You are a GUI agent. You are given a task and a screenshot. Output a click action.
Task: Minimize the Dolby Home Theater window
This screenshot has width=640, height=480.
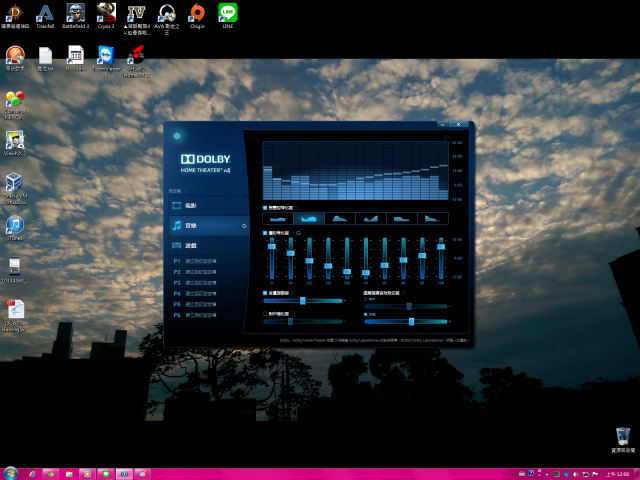pyautogui.click(x=442, y=124)
